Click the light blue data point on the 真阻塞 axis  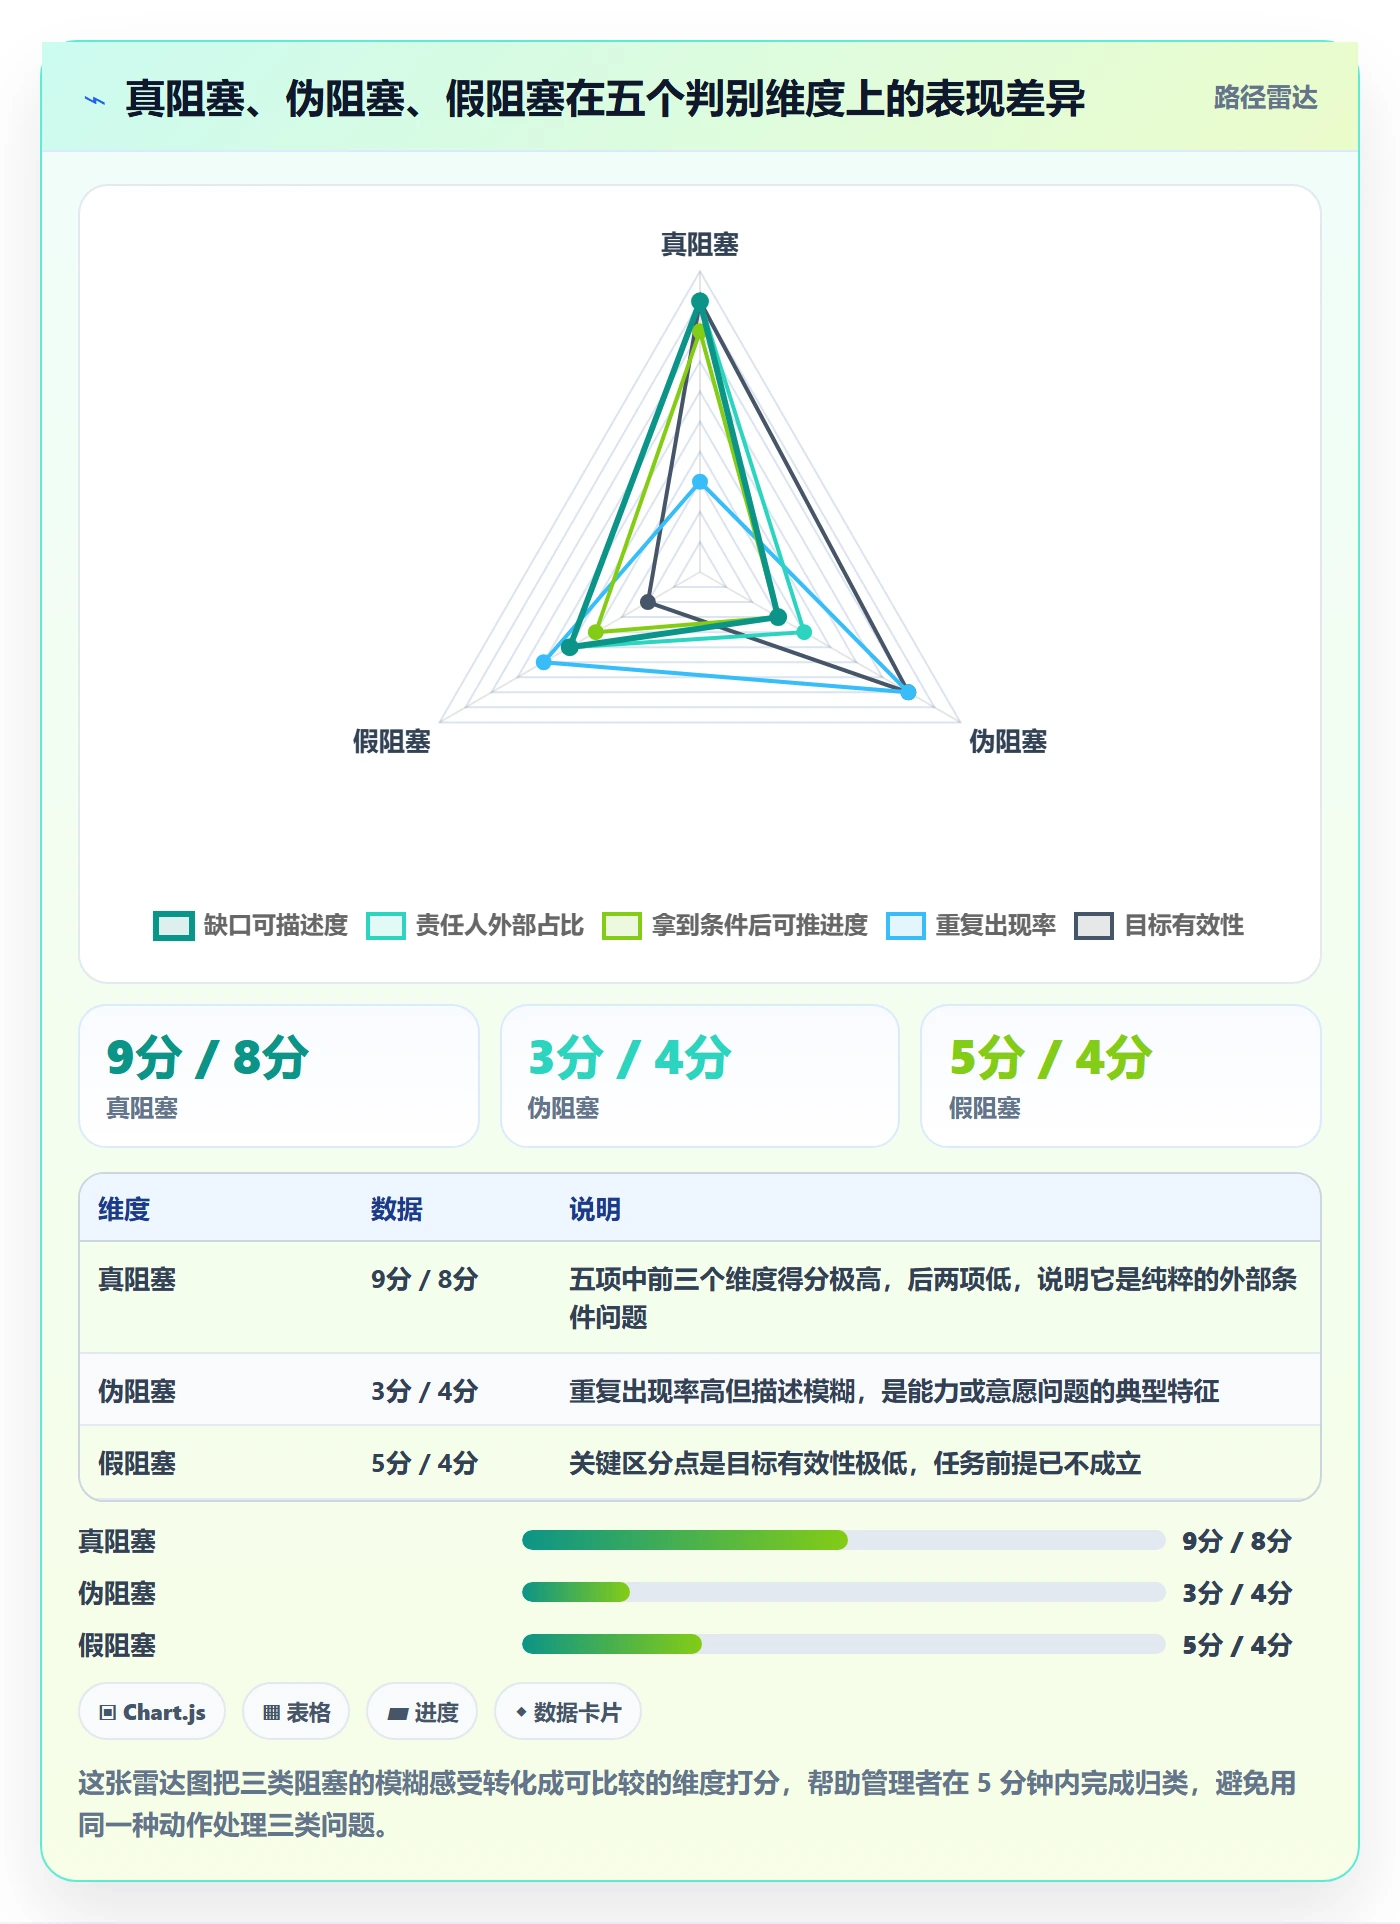point(700,482)
